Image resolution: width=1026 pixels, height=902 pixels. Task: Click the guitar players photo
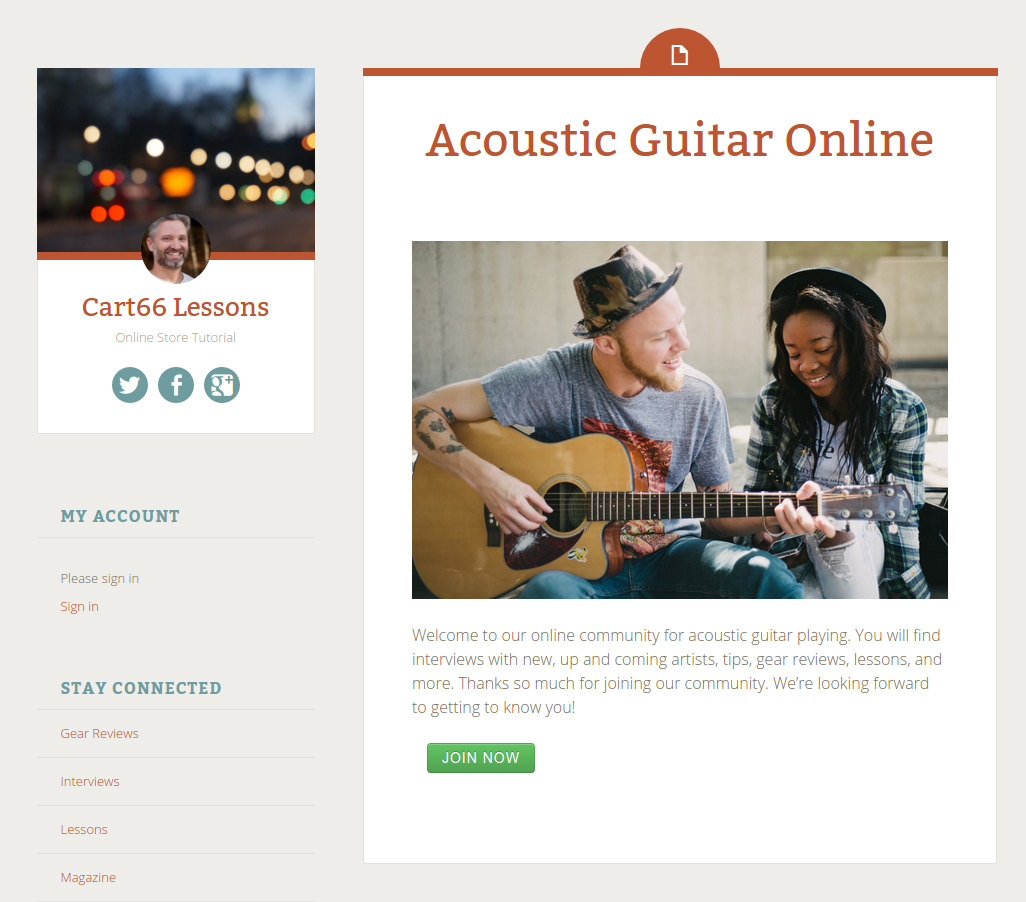pos(680,420)
